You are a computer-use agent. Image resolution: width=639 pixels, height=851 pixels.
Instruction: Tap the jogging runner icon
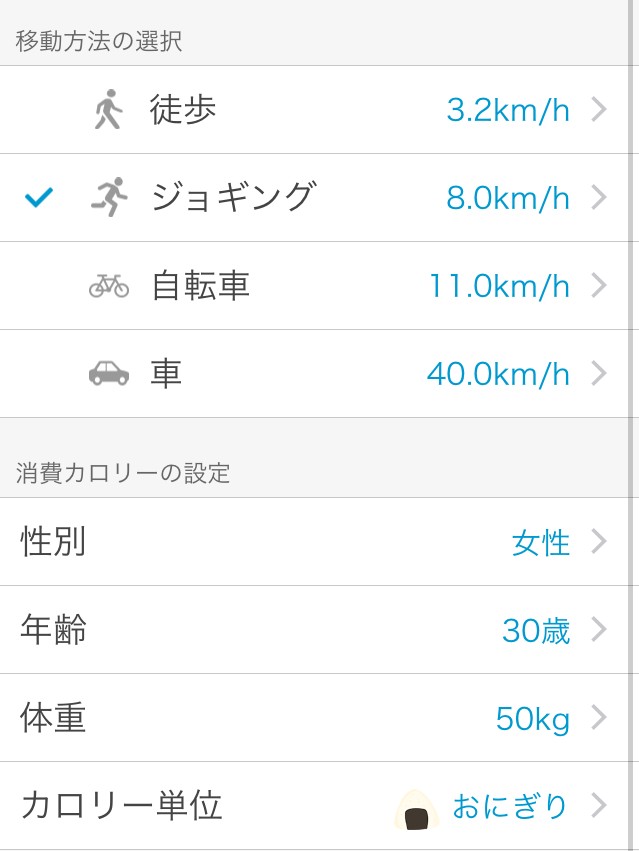coord(109,198)
